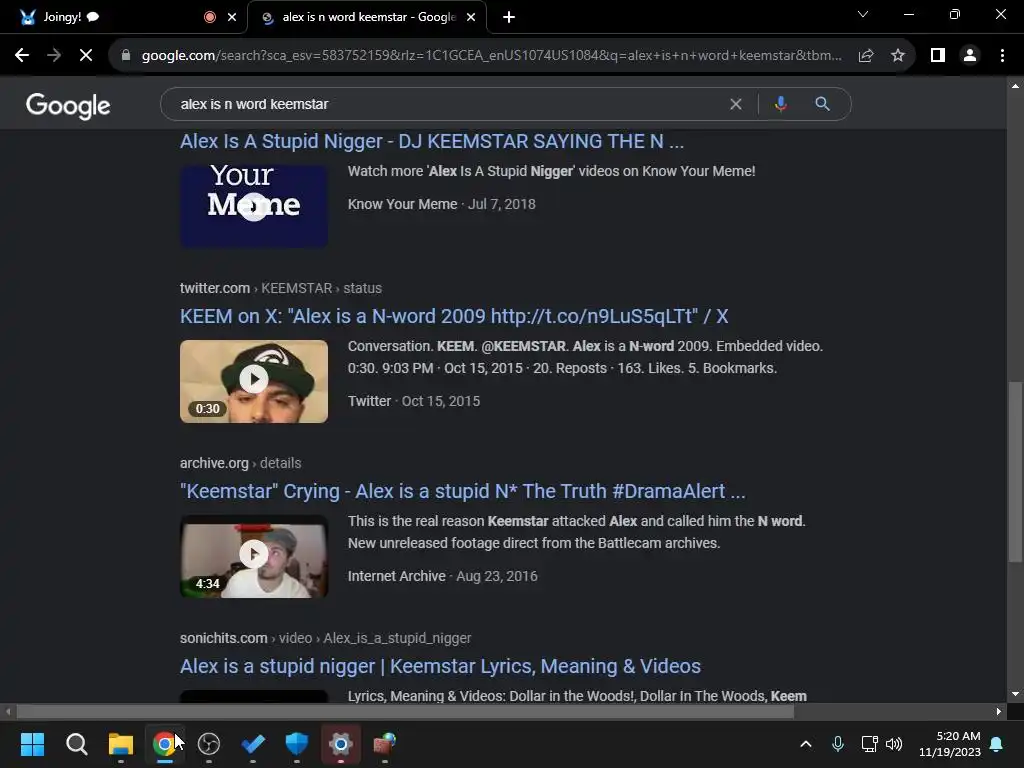Viewport: 1024px width, 768px height.
Task: Select the Google search results tab
Action: (x=367, y=18)
